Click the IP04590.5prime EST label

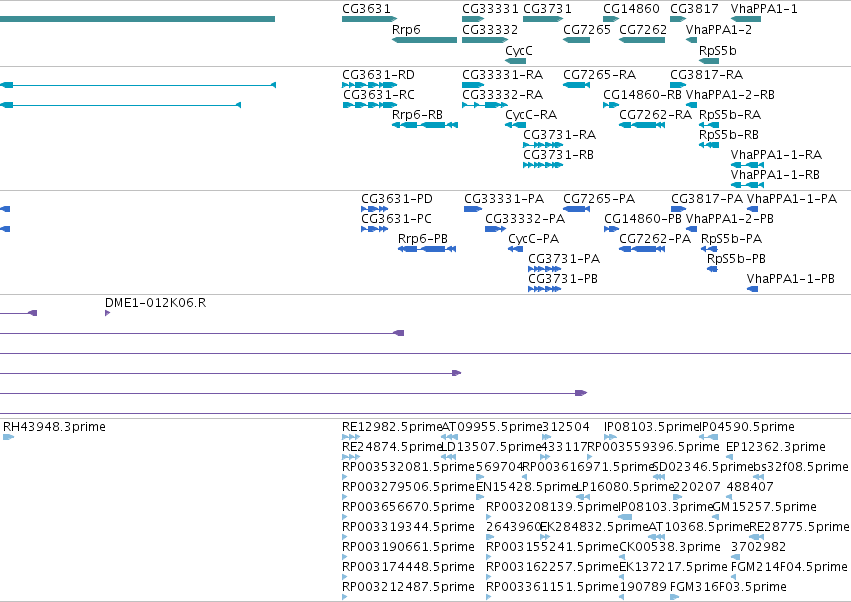coord(747,427)
